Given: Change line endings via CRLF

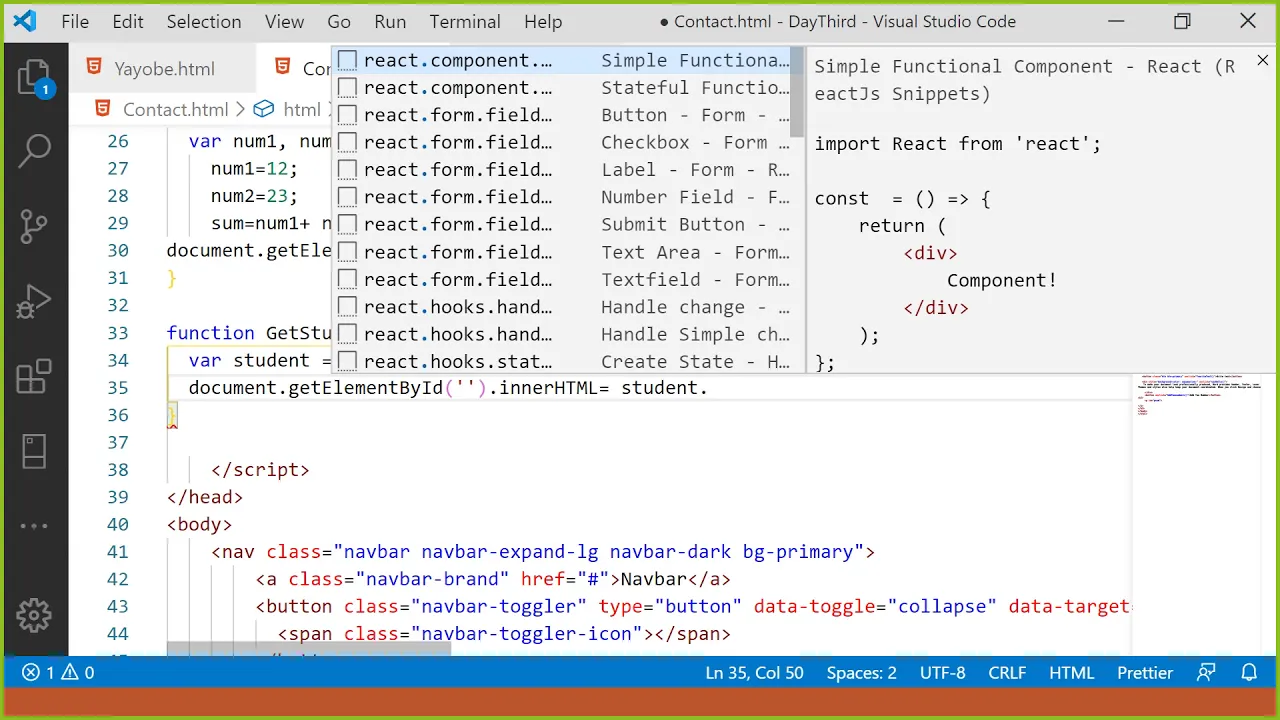Looking at the screenshot, I should pyautogui.click(x=1007, y=673).
